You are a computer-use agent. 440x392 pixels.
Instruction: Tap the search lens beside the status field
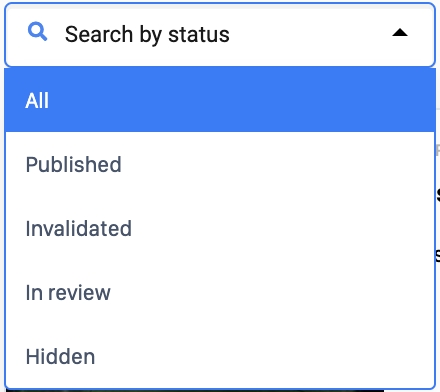[x=37, y=32]
